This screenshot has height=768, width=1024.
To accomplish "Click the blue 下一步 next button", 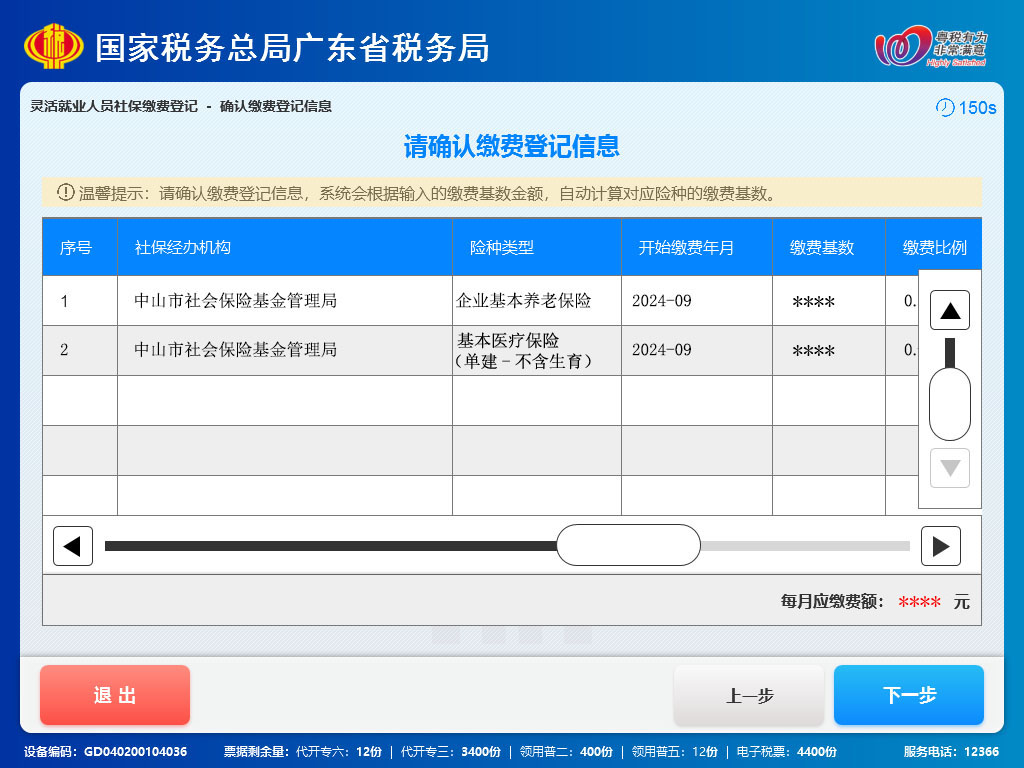I will (x=908, y=694).
